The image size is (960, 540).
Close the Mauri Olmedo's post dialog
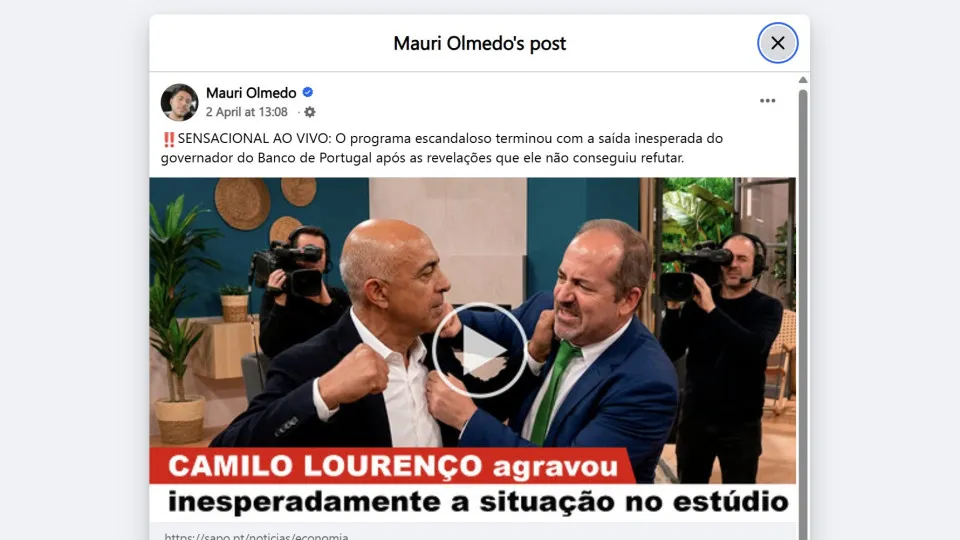click(778, 43)
